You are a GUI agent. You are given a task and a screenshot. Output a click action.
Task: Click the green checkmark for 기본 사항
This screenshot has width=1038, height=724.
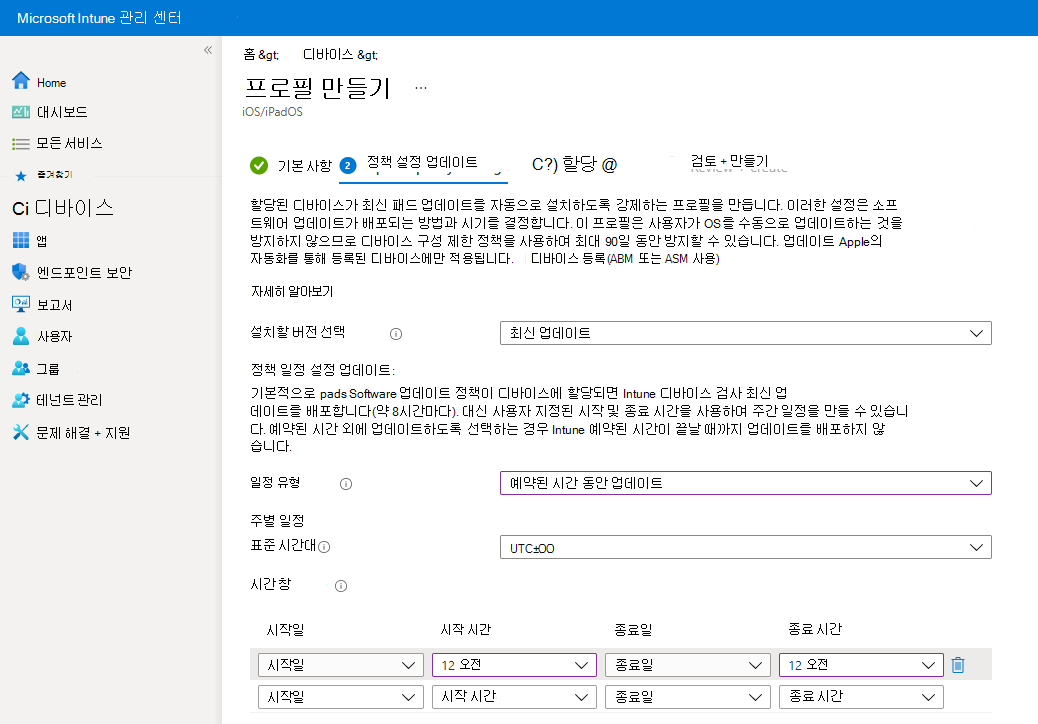pos(259,165)
